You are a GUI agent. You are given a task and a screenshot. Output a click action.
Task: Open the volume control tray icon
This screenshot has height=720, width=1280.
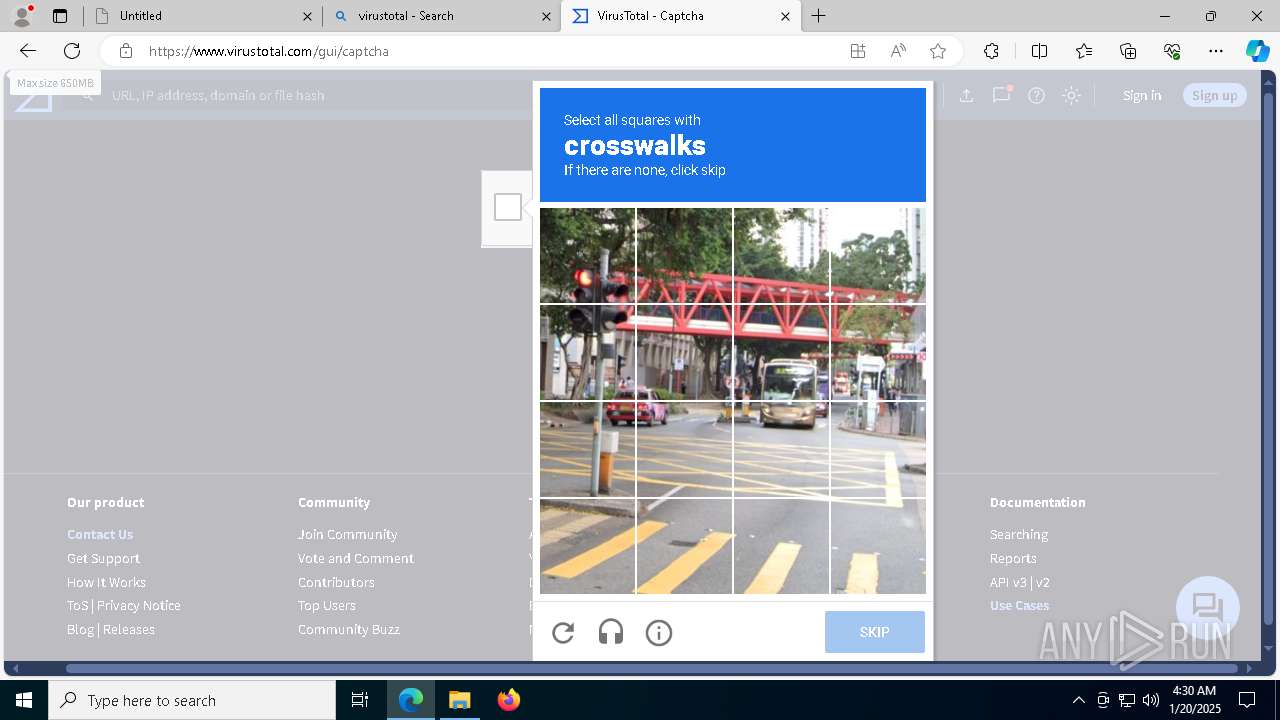tap(1150, 700)
